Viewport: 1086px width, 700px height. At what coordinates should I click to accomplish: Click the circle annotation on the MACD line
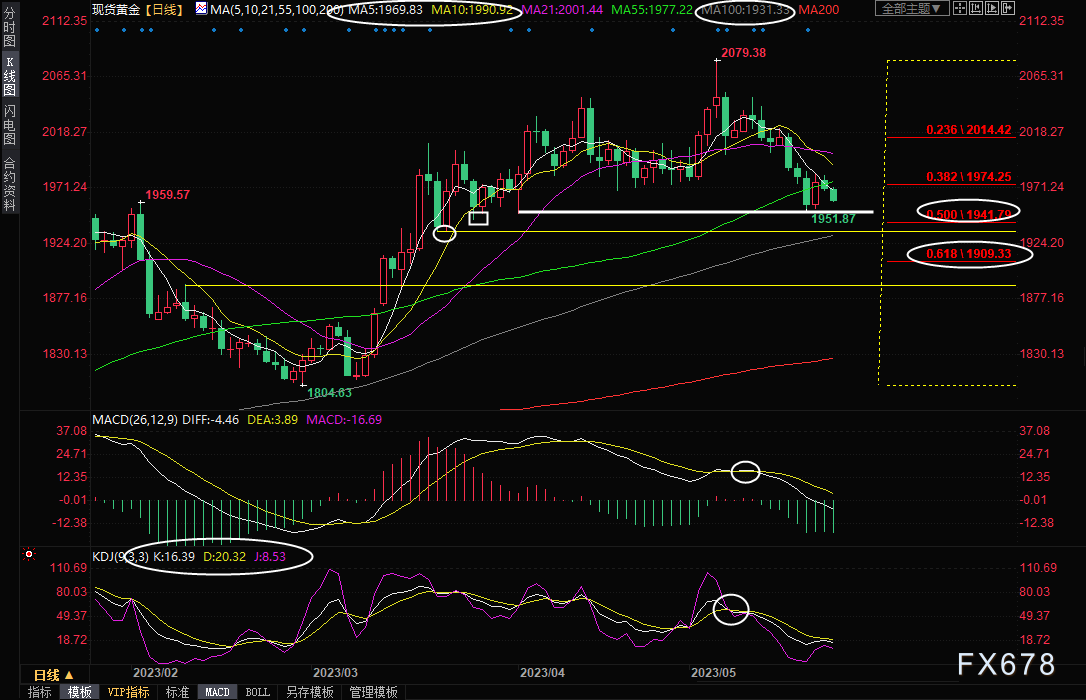(x=746, y=471)
